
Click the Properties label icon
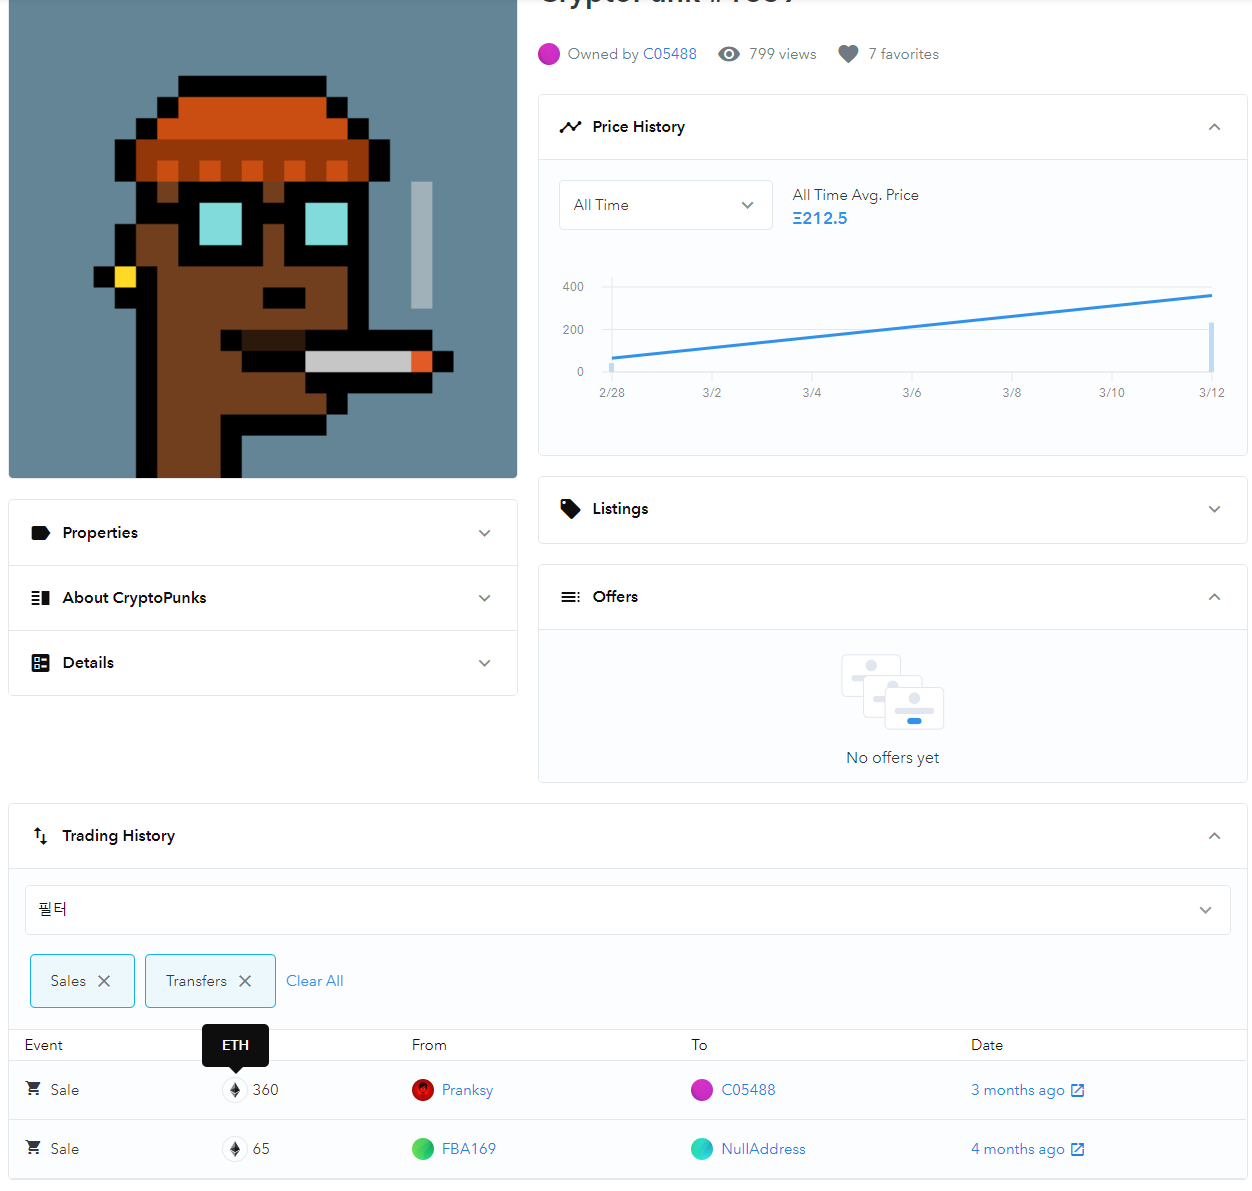pyautogui.click(x=40, y=533)
